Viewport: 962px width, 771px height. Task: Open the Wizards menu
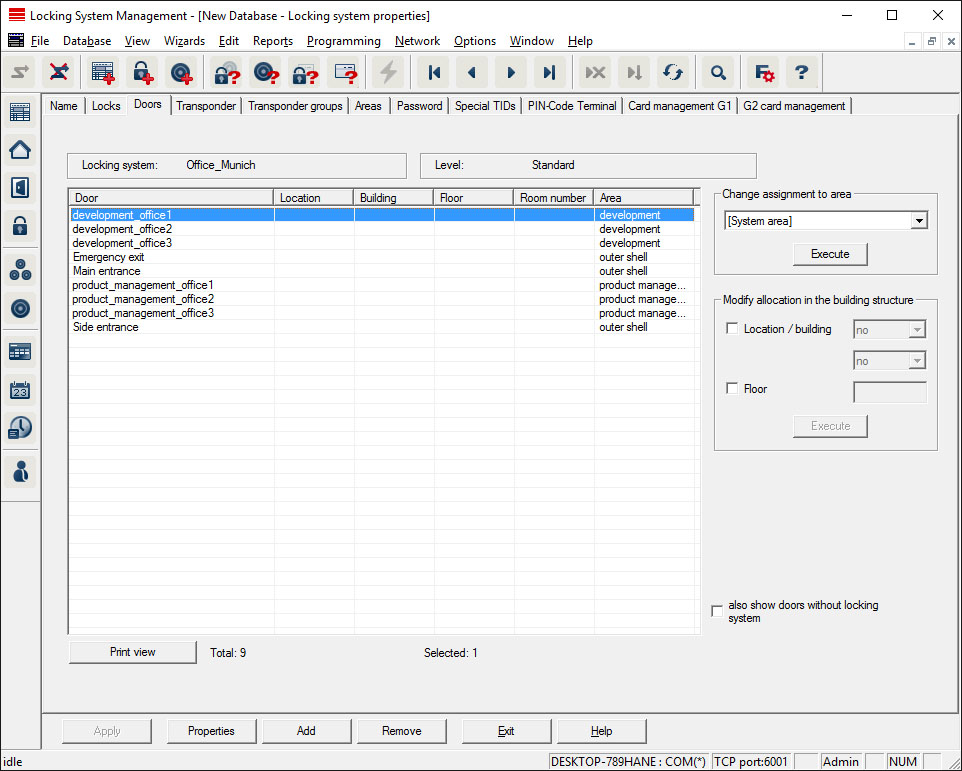(184, 41)
